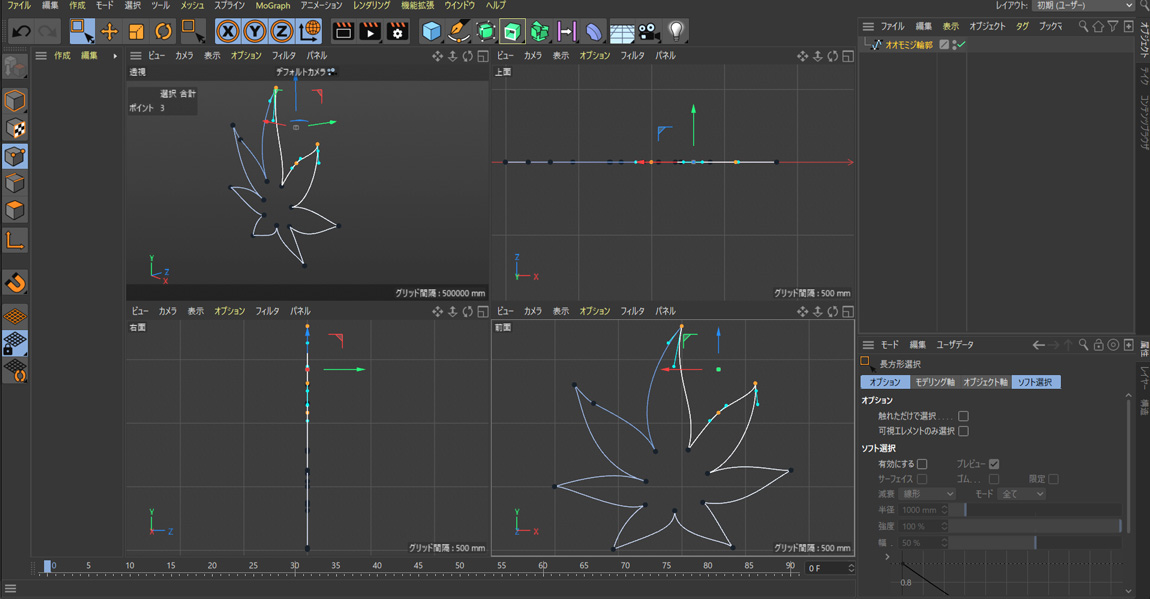
Task: Select the Move tool in toolbar
Action: [x=109, y=32]
